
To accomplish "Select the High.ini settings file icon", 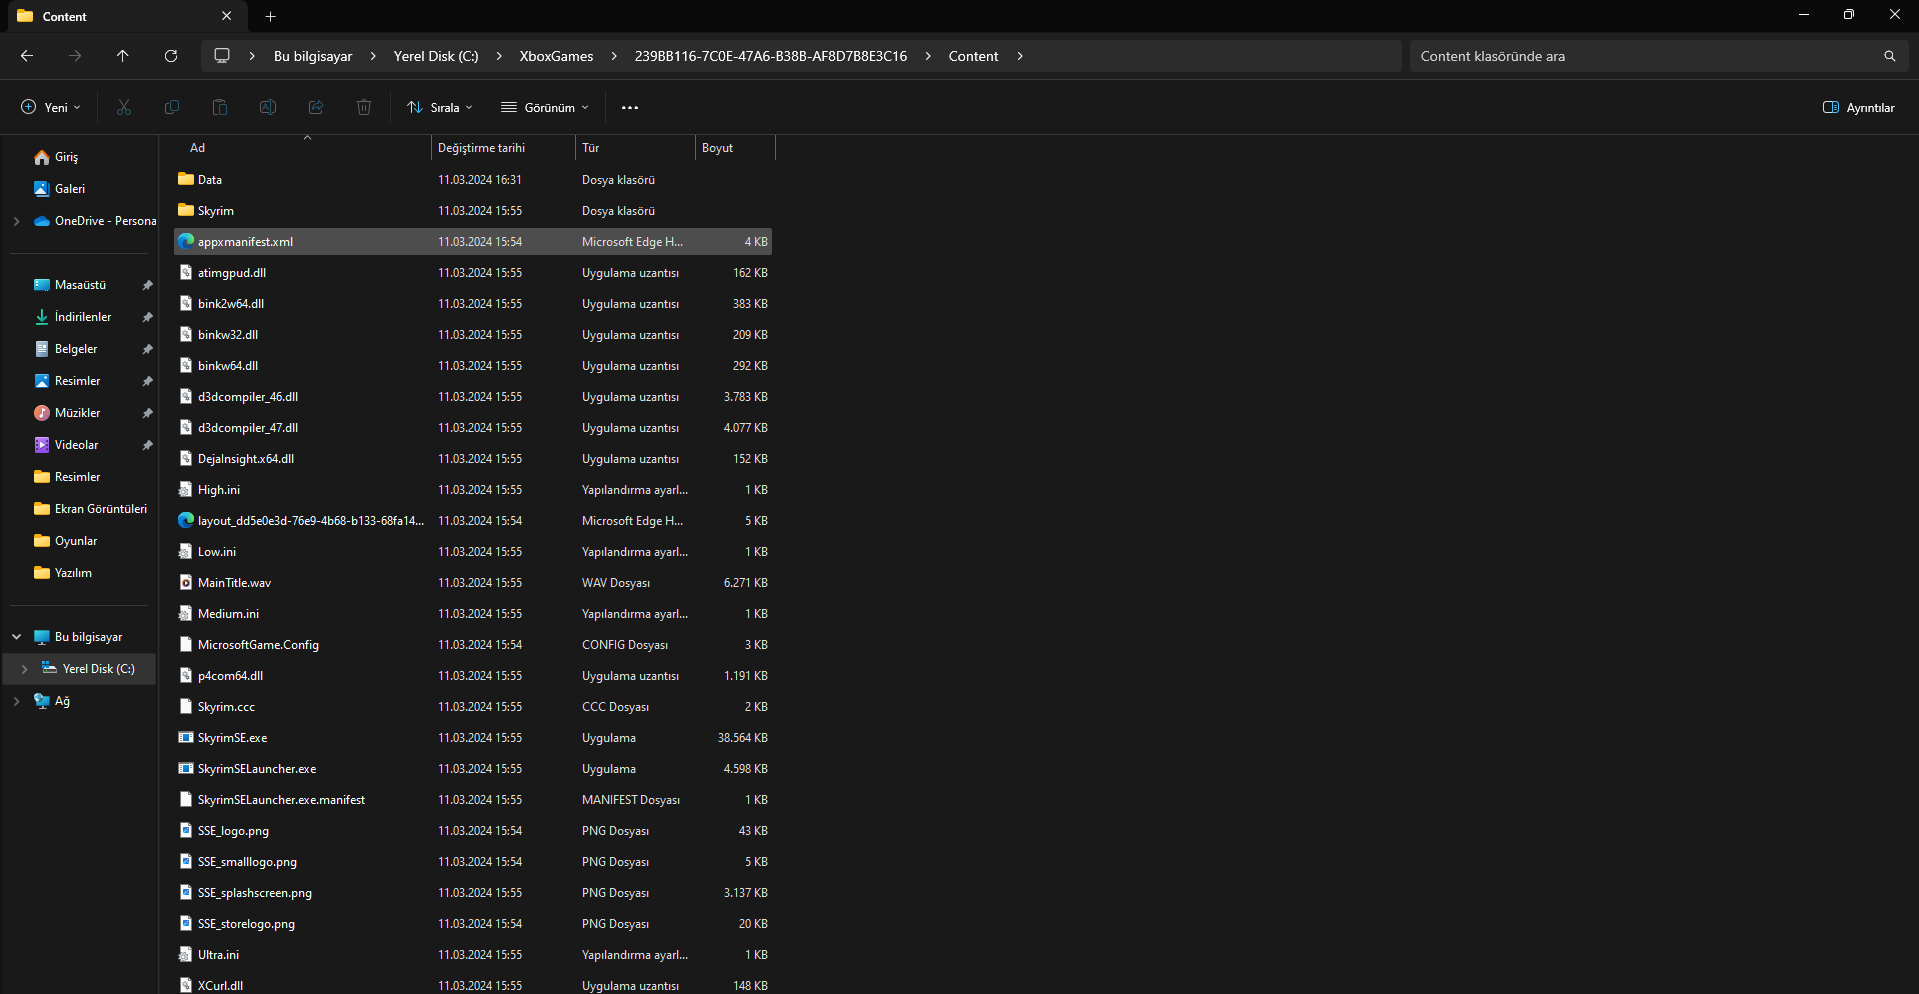I will point(186,490).
